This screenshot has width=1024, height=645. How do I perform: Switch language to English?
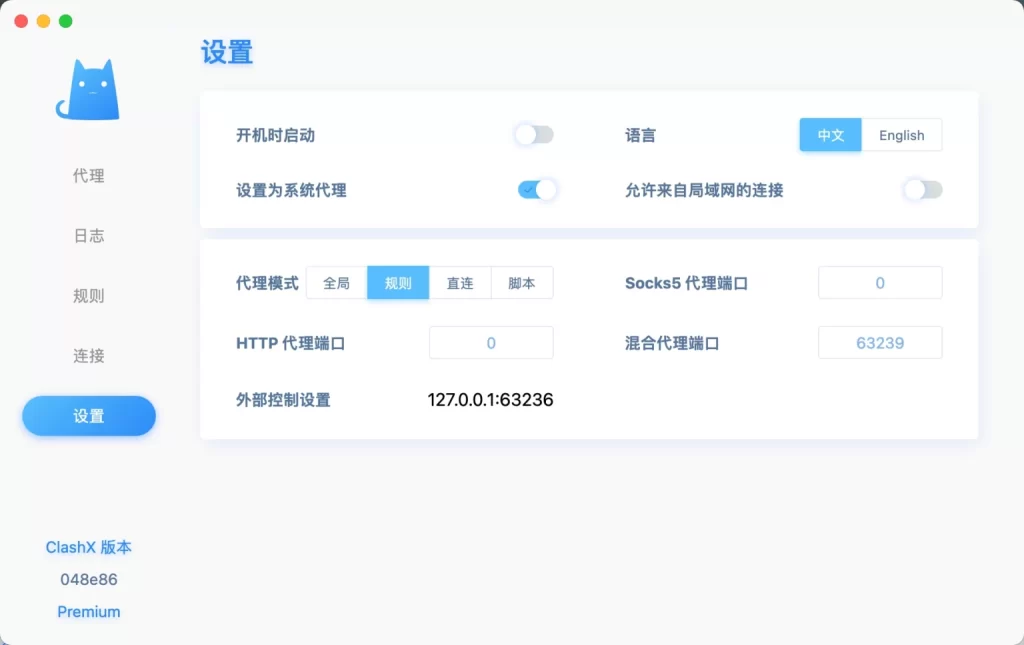tap(901, 134)
